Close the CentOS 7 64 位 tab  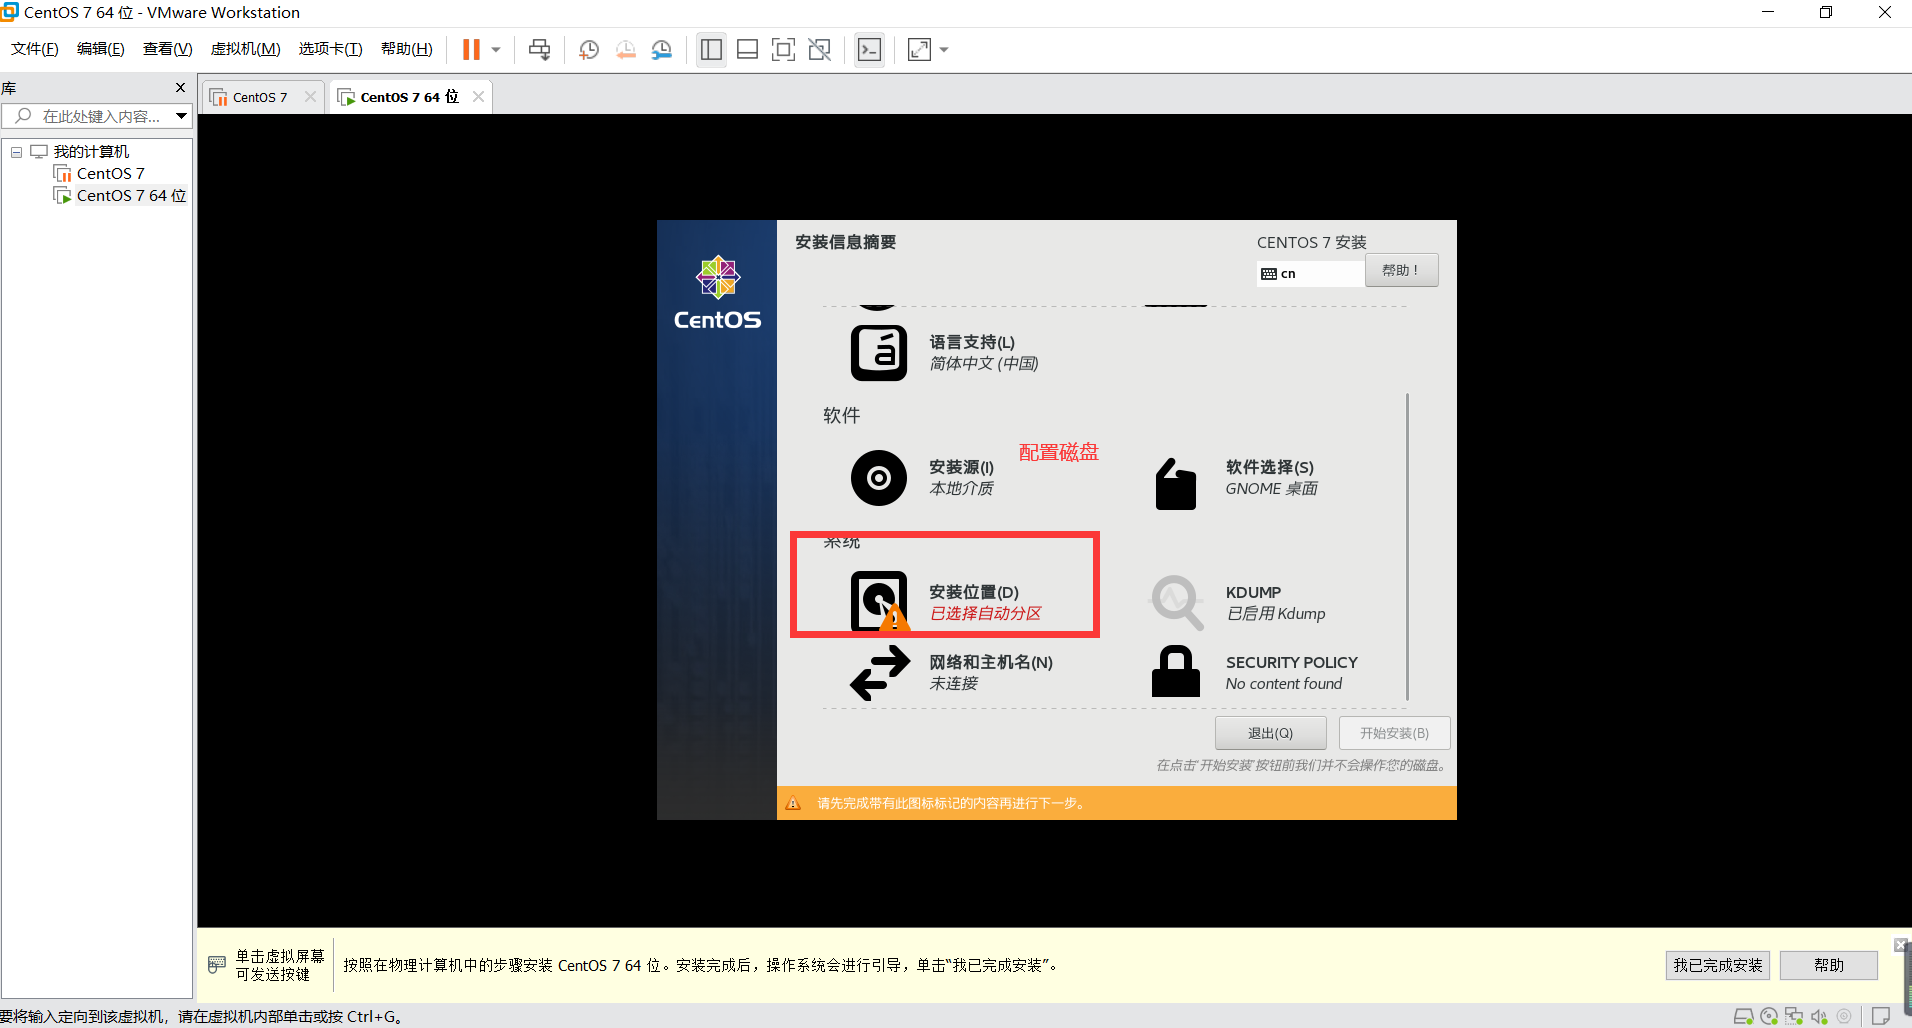(479, 97)
